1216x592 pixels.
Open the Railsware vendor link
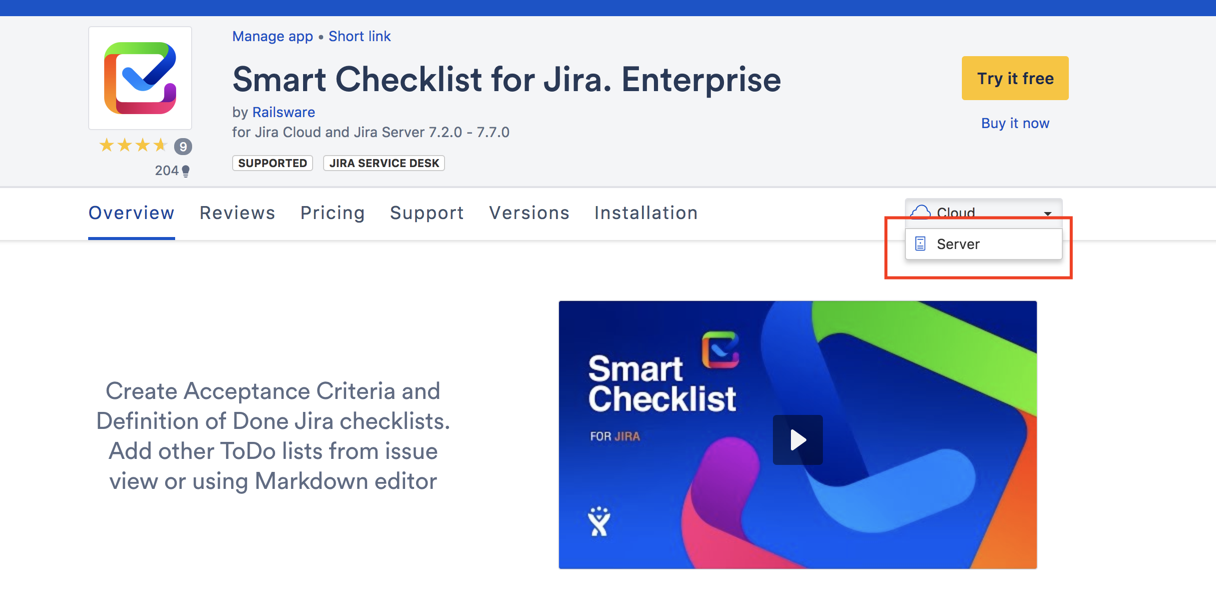click(283, 112)
